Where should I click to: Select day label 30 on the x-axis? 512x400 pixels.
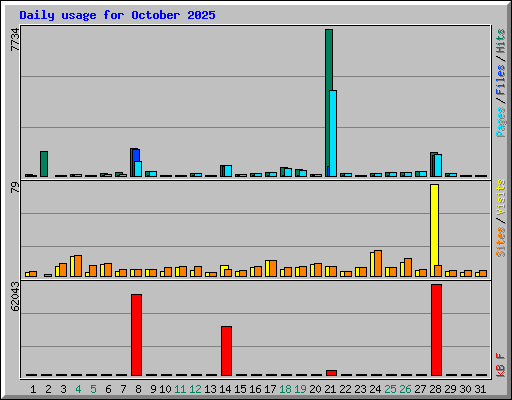(465, 389)
